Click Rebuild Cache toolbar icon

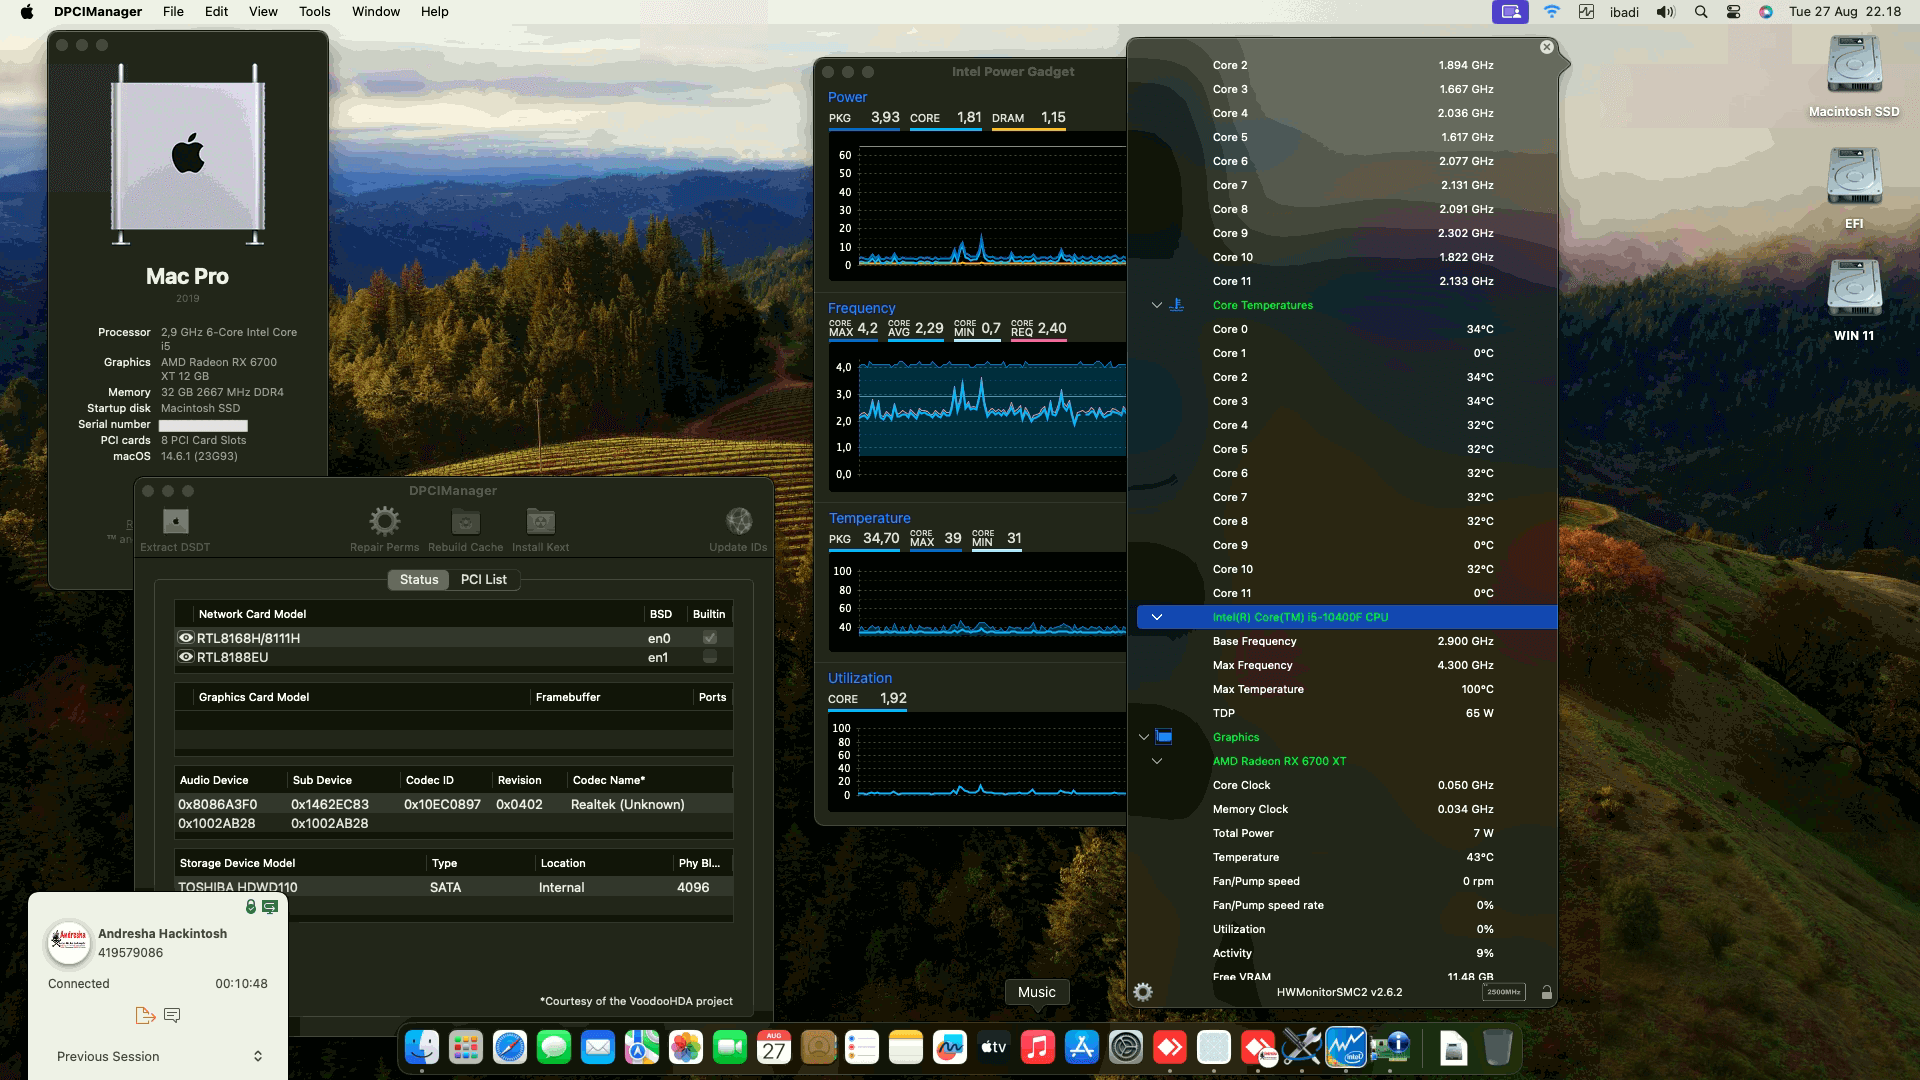466,521
